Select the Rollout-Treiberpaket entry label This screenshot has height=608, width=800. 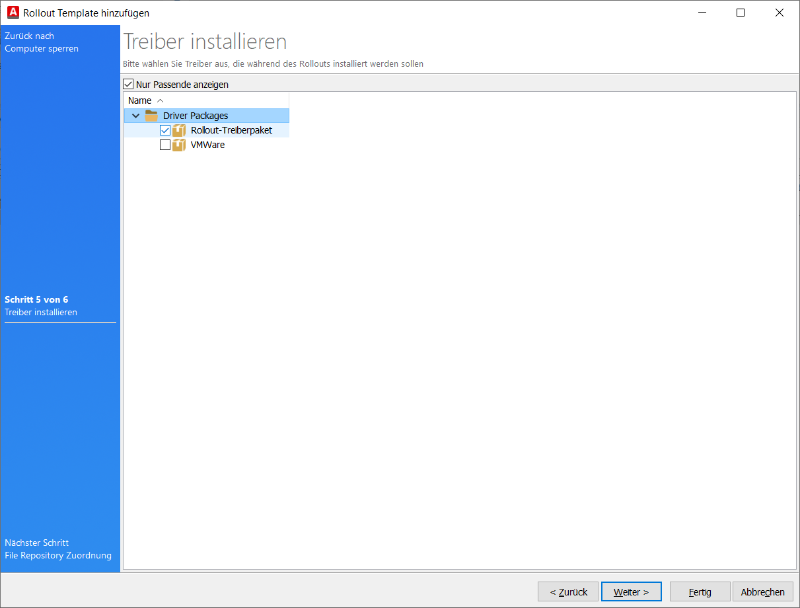pos(231,130)
